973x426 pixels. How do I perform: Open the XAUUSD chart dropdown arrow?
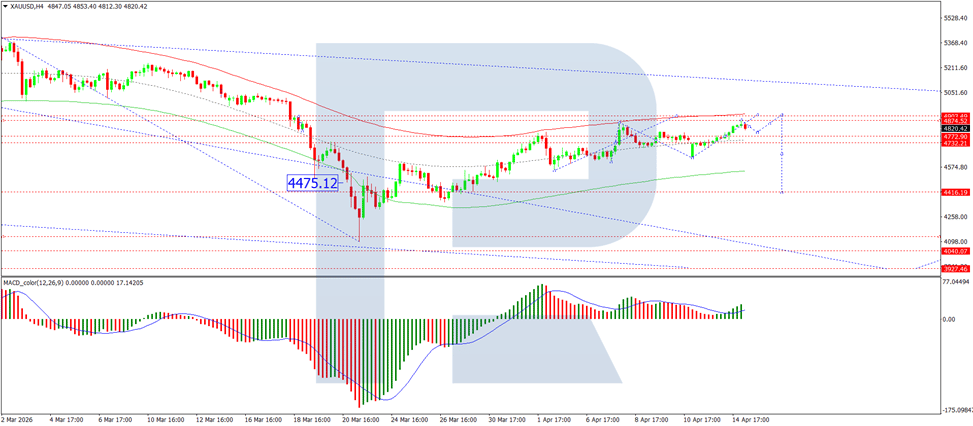(4, 5)
